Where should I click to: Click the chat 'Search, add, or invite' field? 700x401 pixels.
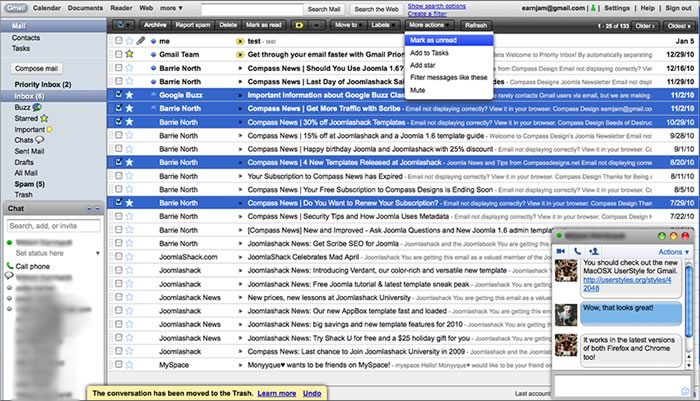point(54,226)
